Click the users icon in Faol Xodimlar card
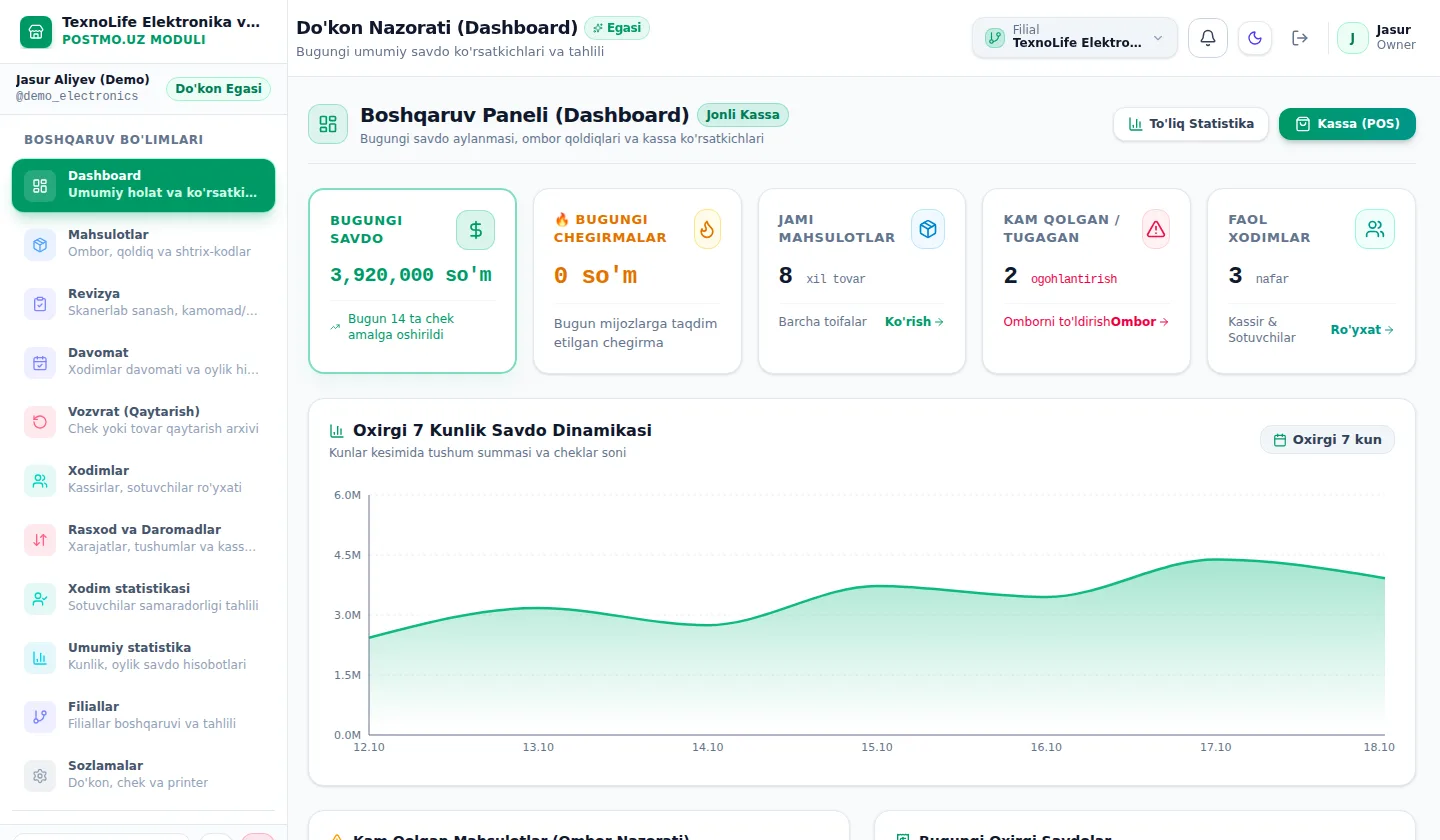 [1375, 229]
